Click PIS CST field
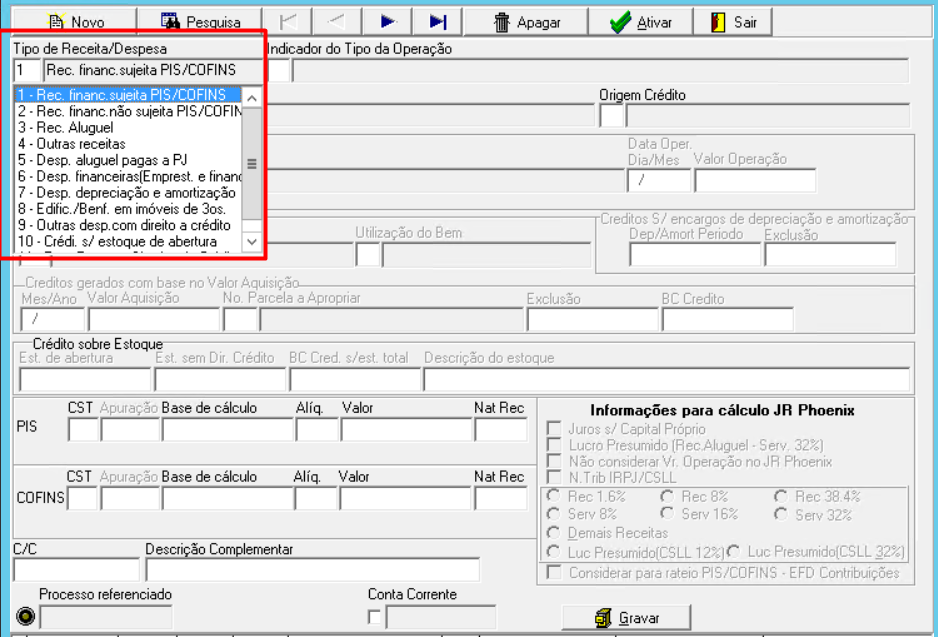The height and width of the screenshot is (637, 938). 83,429
